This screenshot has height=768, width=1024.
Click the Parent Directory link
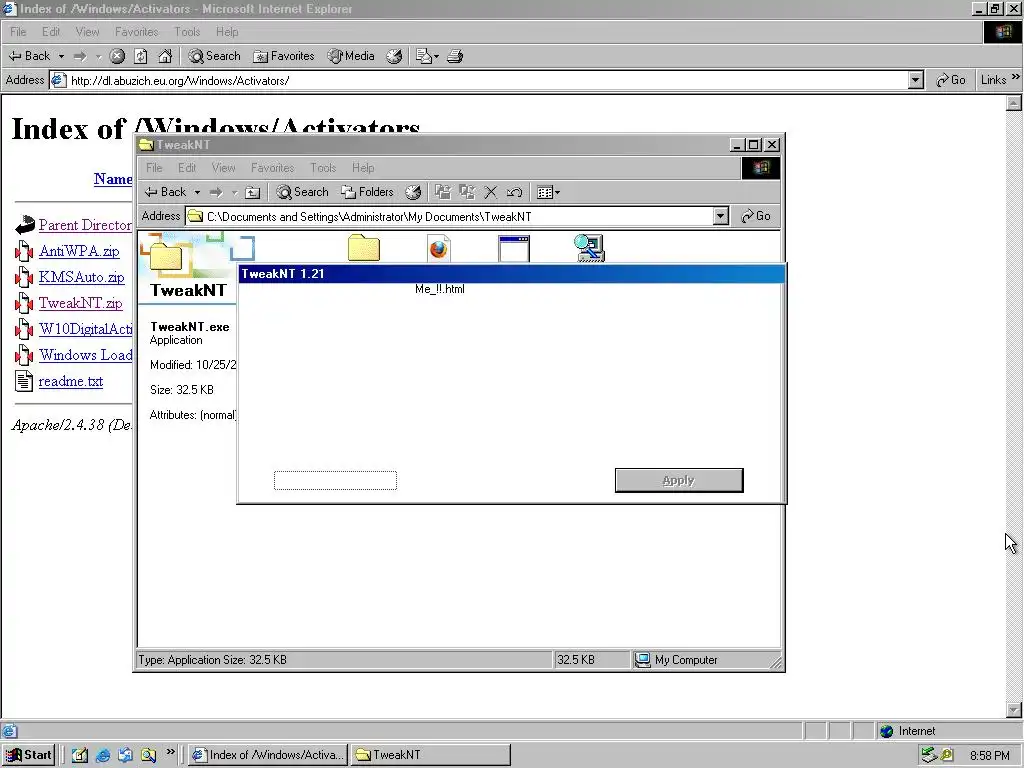coord(85,225)
